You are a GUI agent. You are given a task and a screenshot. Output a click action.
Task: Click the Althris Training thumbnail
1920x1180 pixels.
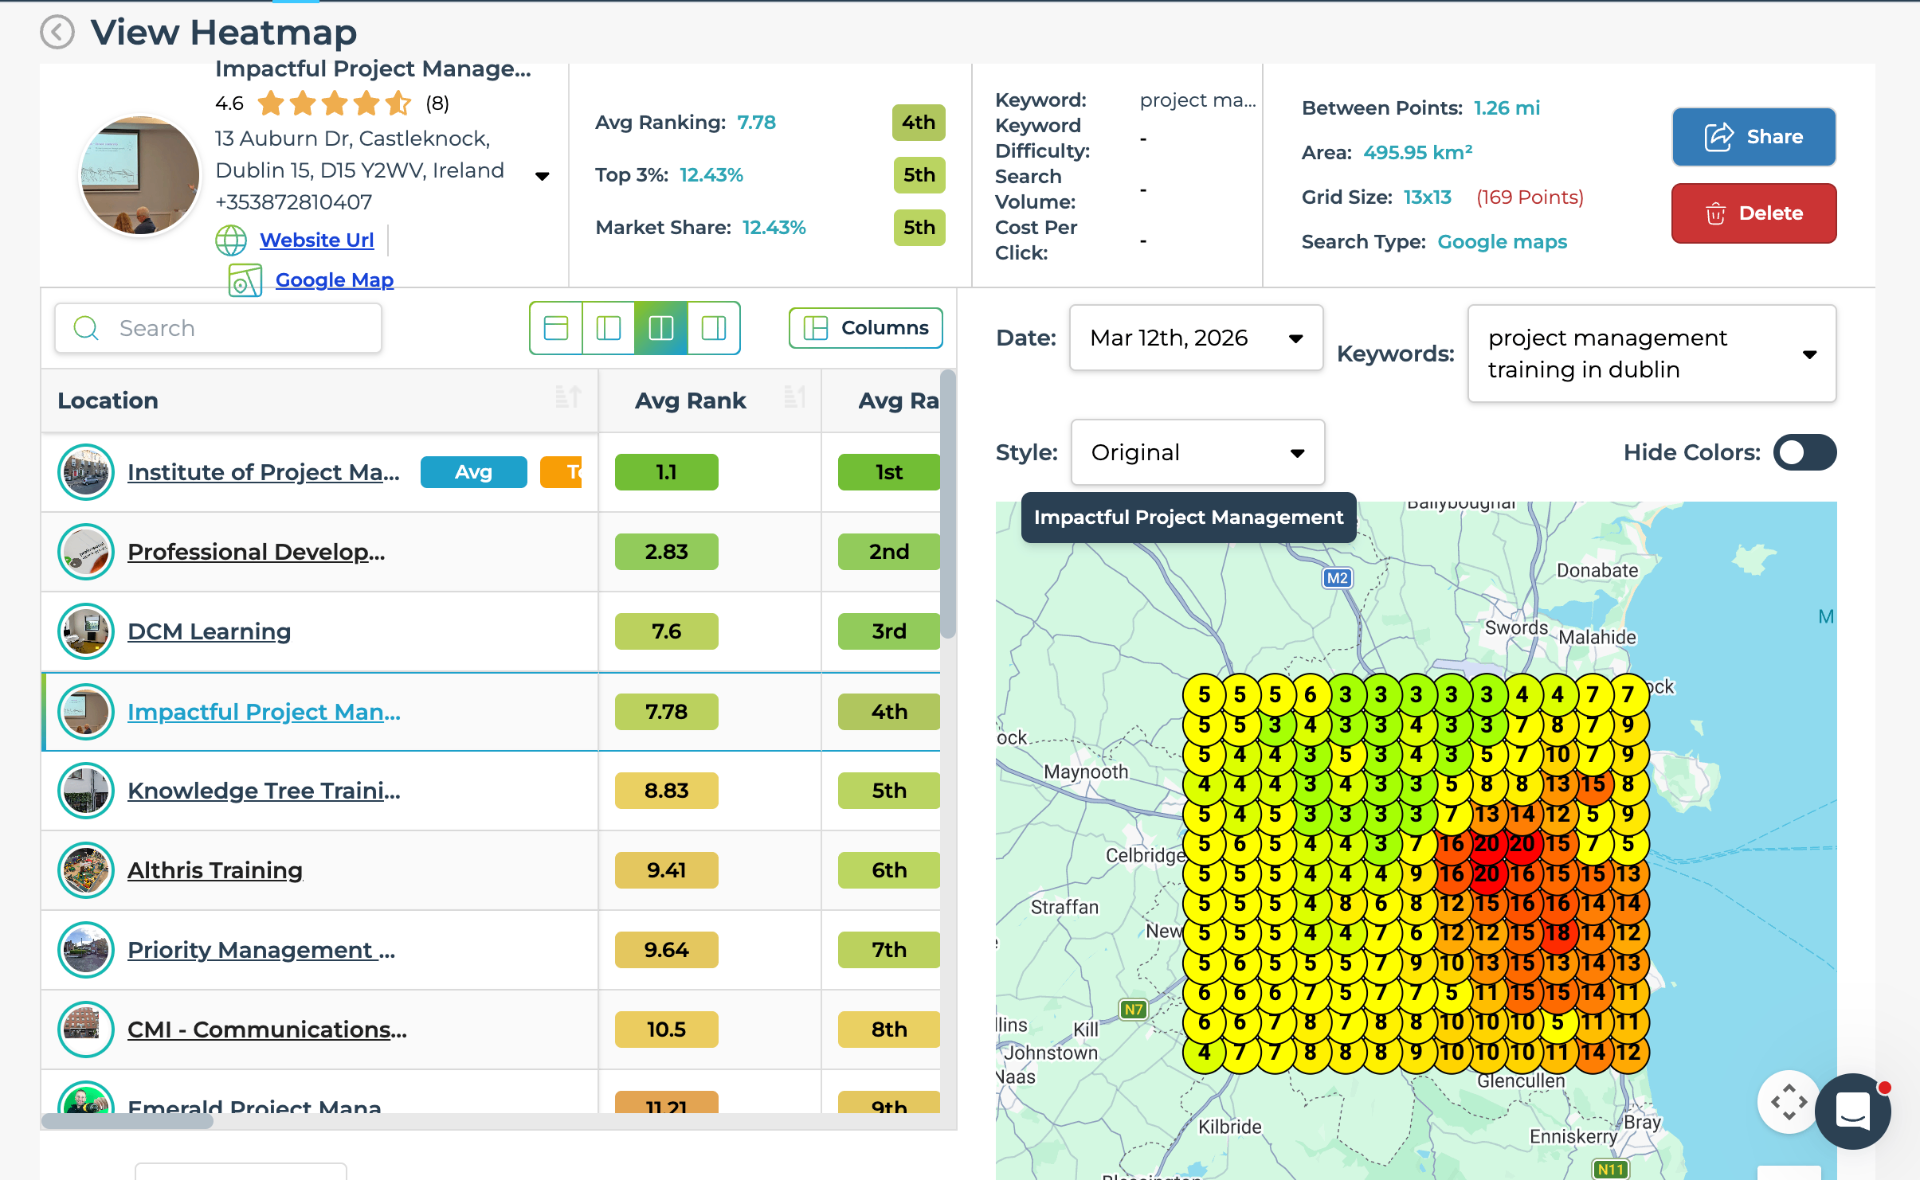coord(86,871)
